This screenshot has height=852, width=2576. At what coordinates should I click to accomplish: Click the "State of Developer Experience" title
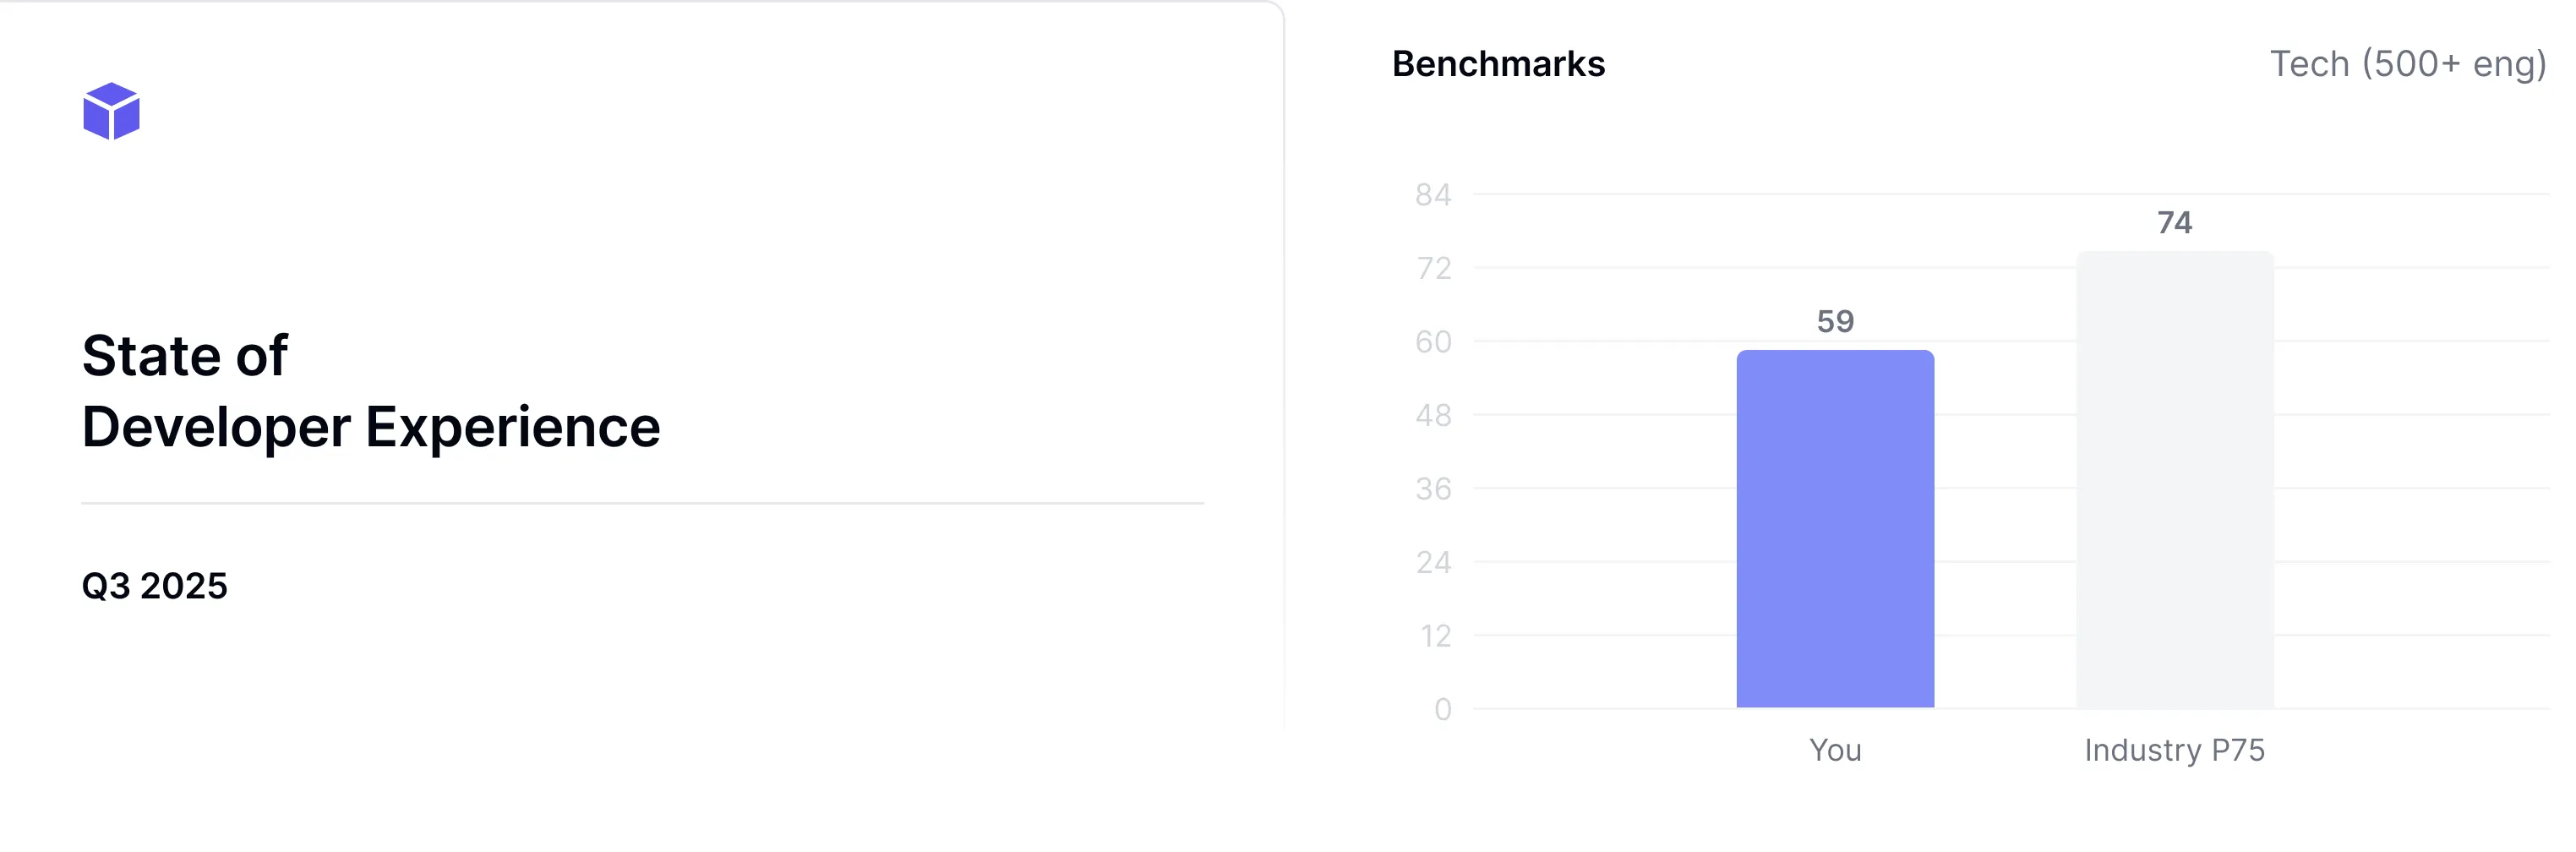click(x=370, y=391)
